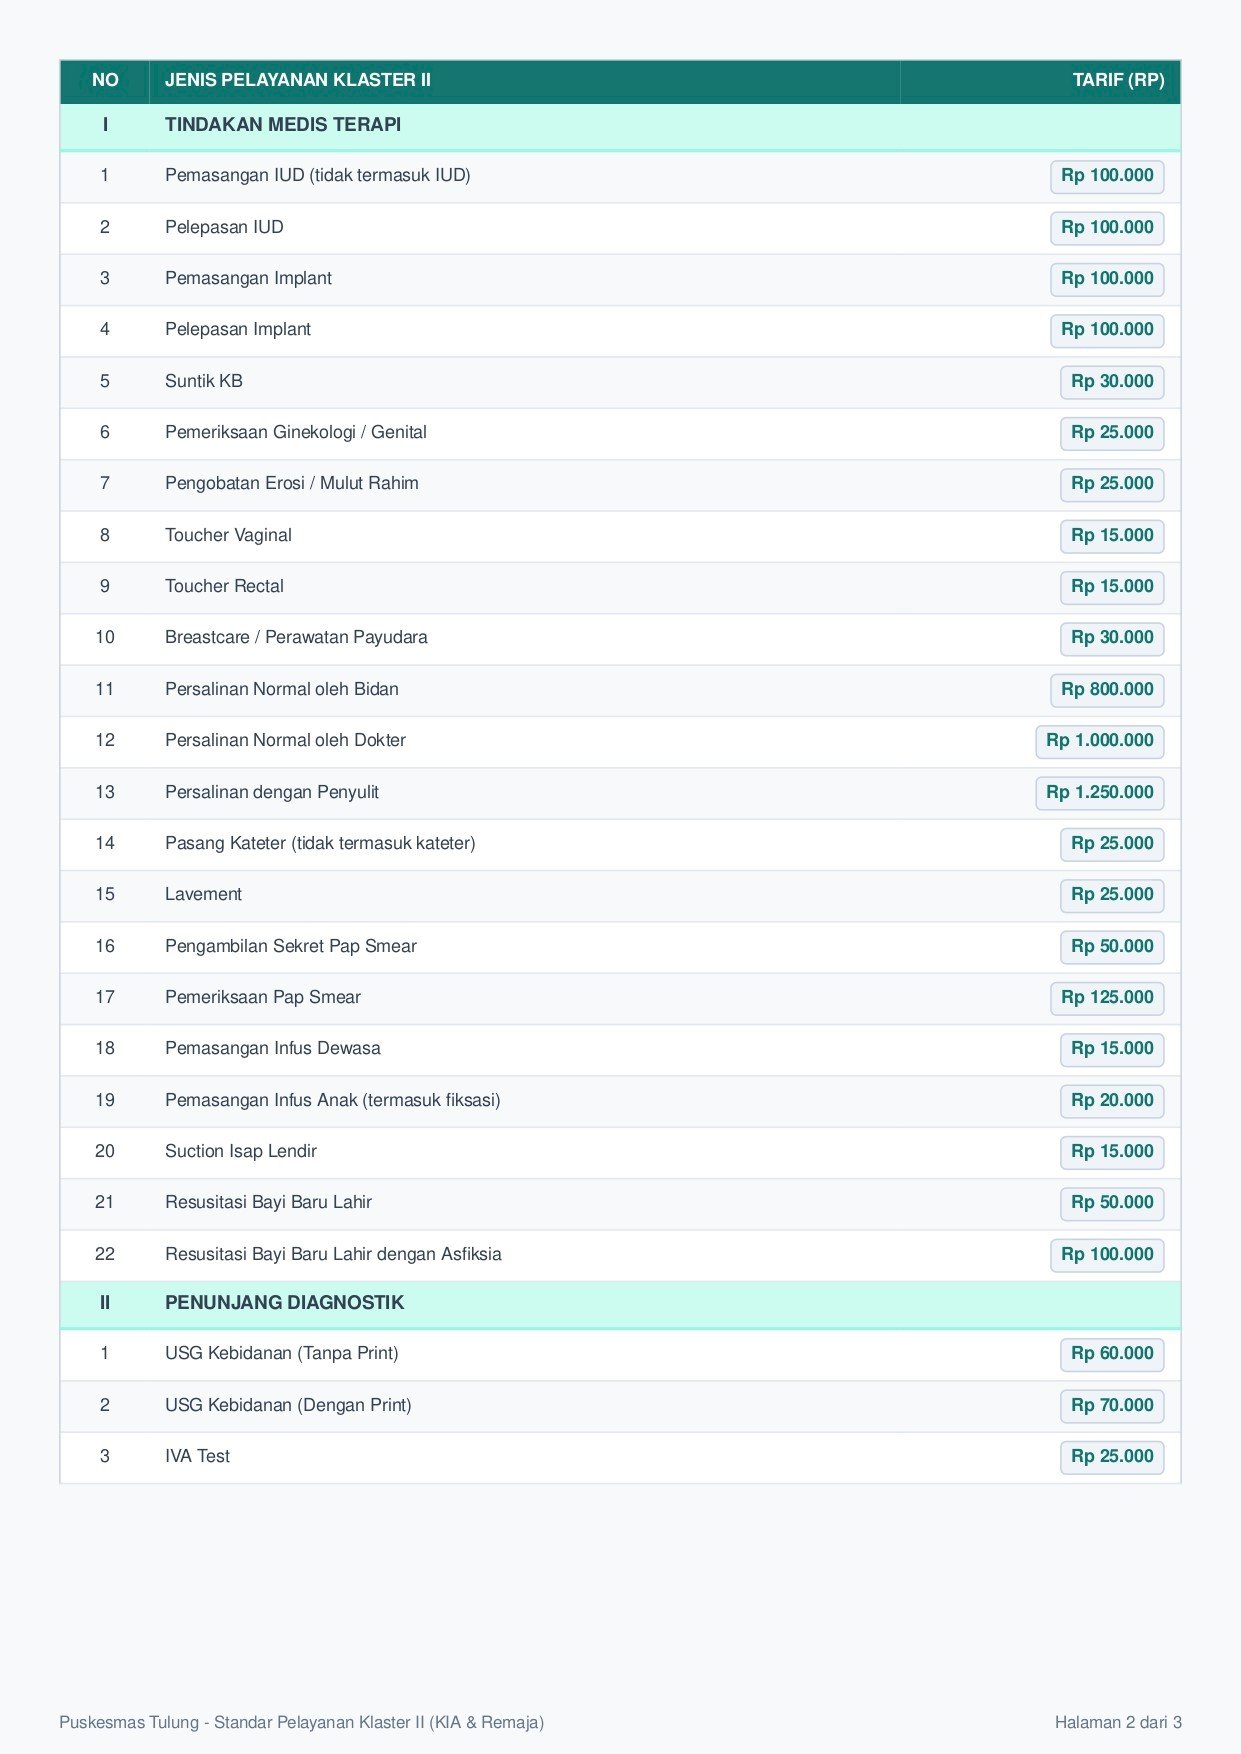
Task: Click the Rp 125.000 Pap Smear tariff
Action: click(1107, 997)
